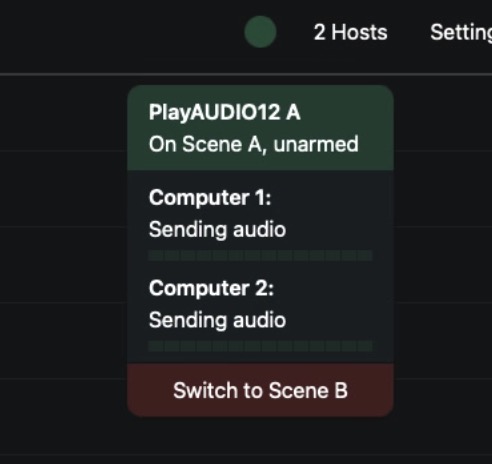Click first segment of Computer 2 meter

coord(156,346)
